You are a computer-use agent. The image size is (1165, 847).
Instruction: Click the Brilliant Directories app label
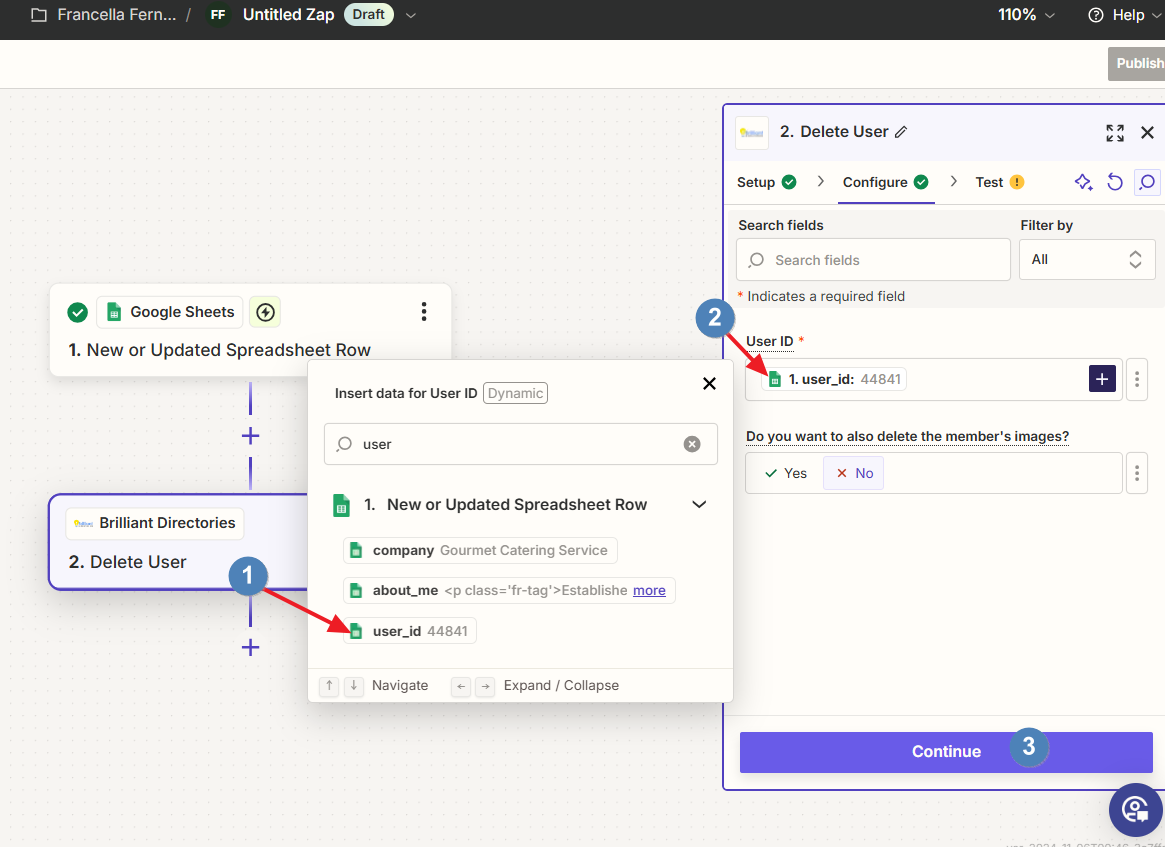[x=155, y=523]
